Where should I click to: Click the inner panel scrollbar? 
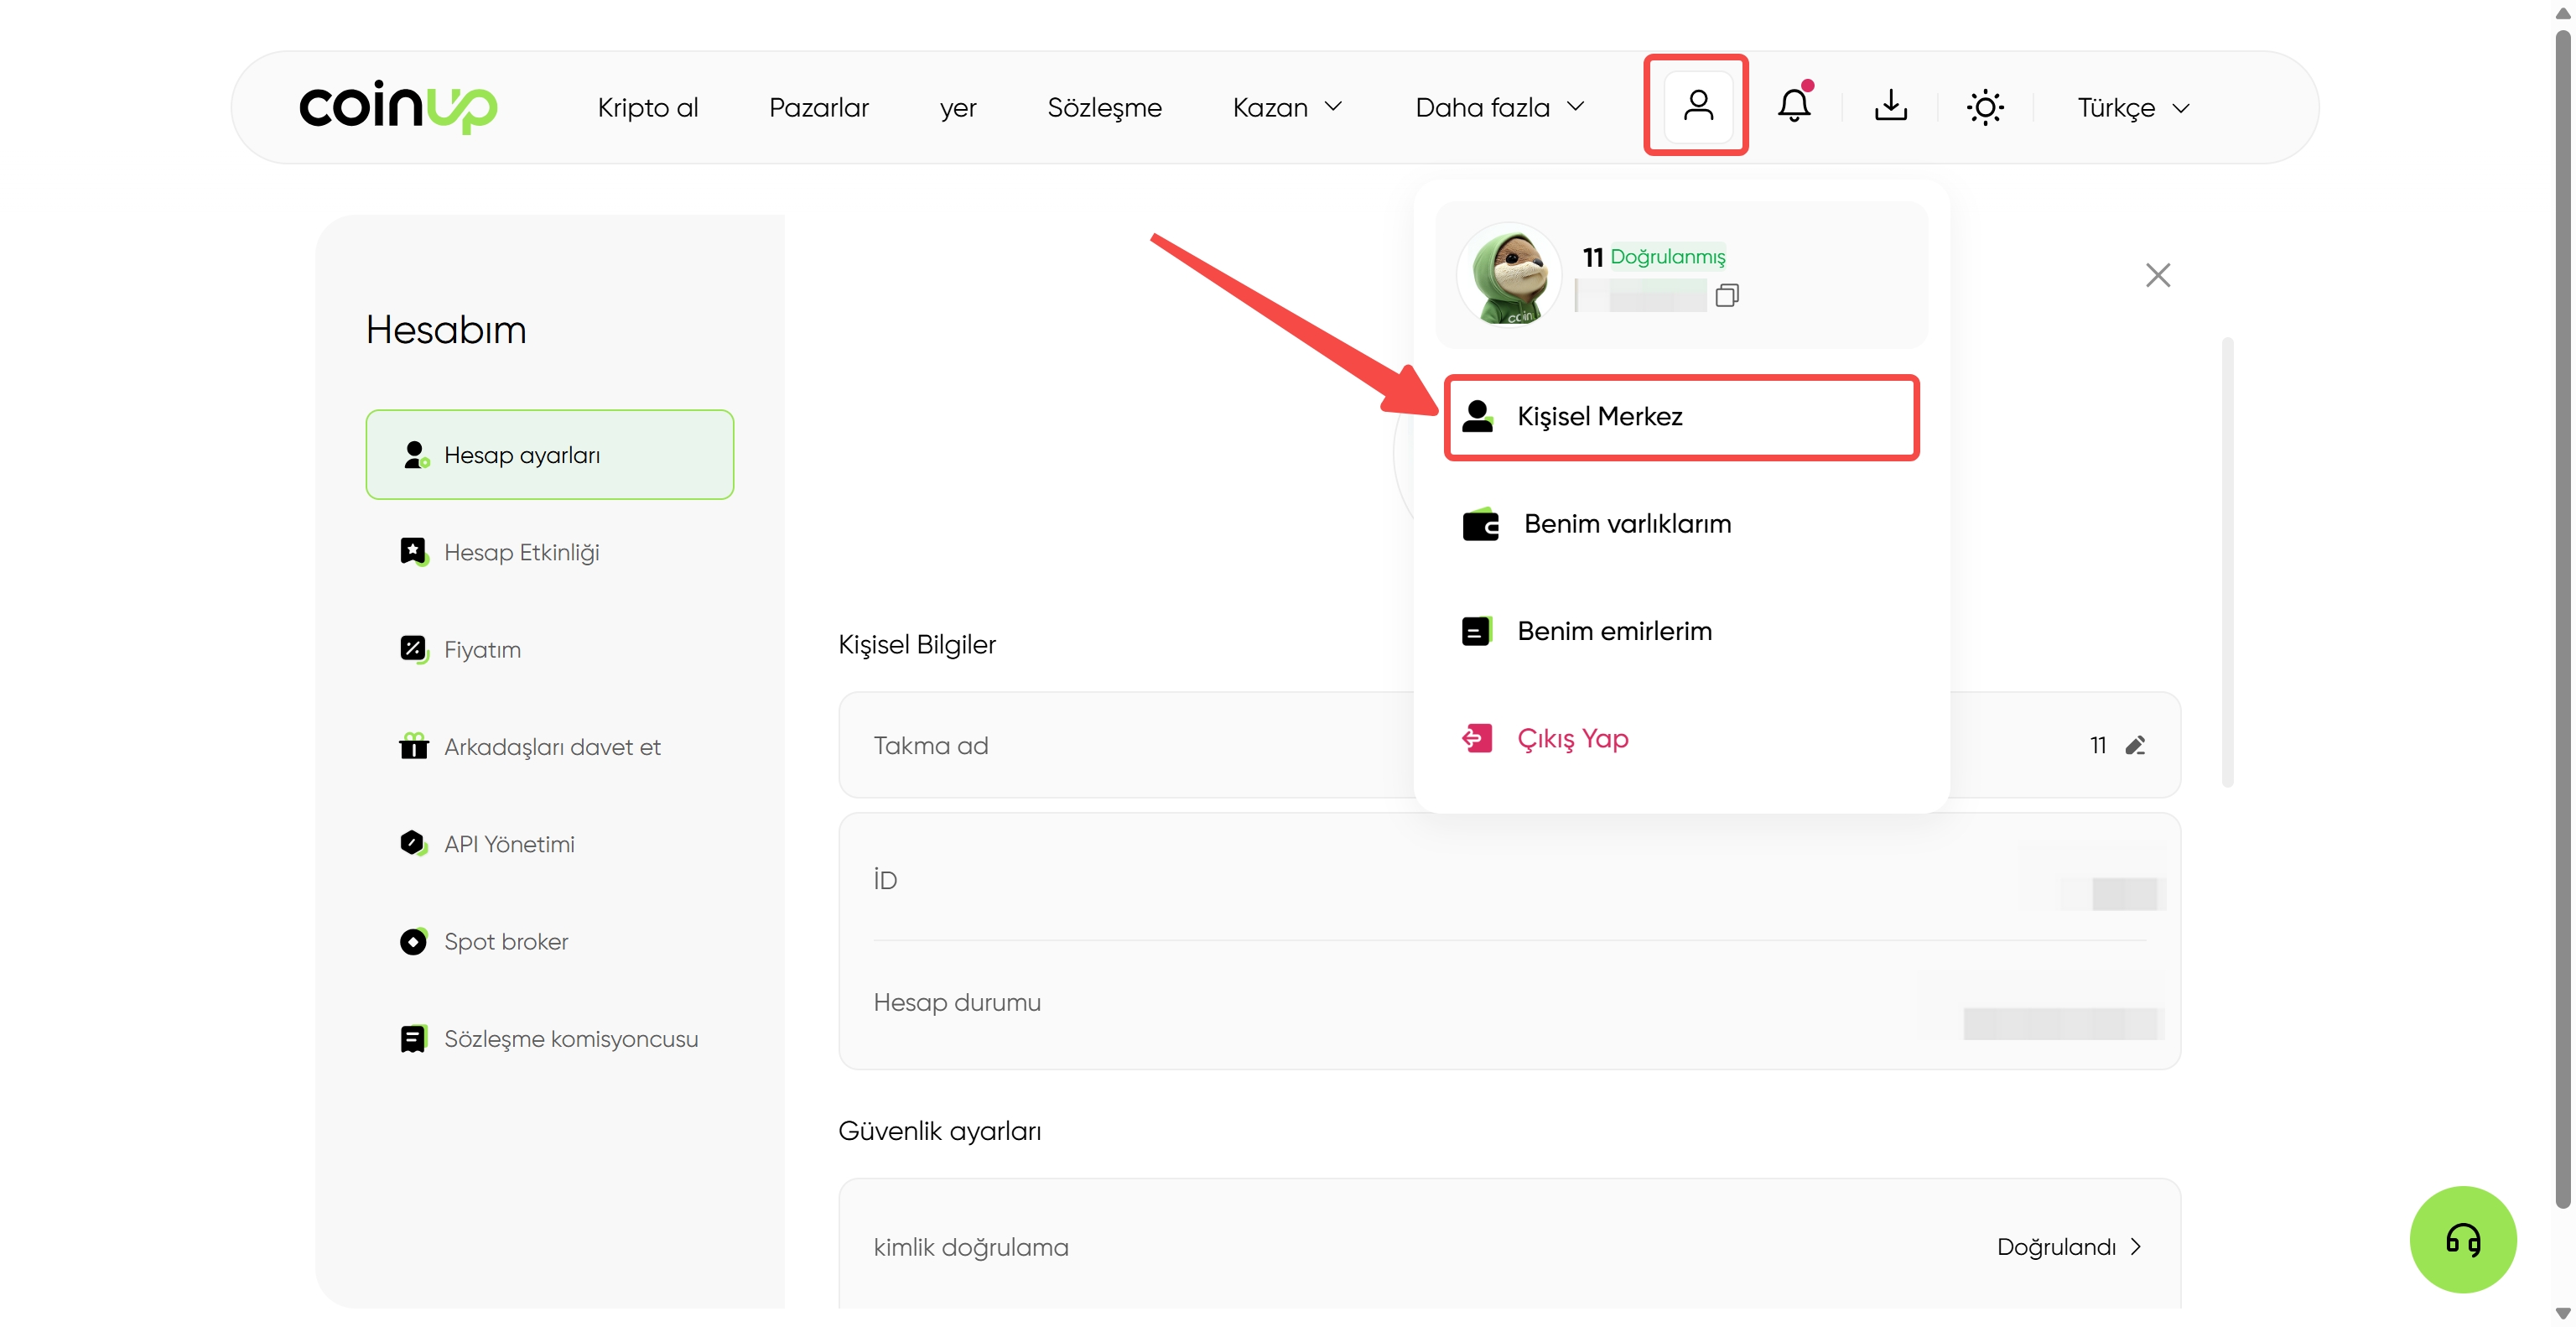(x=2227, y=563)
